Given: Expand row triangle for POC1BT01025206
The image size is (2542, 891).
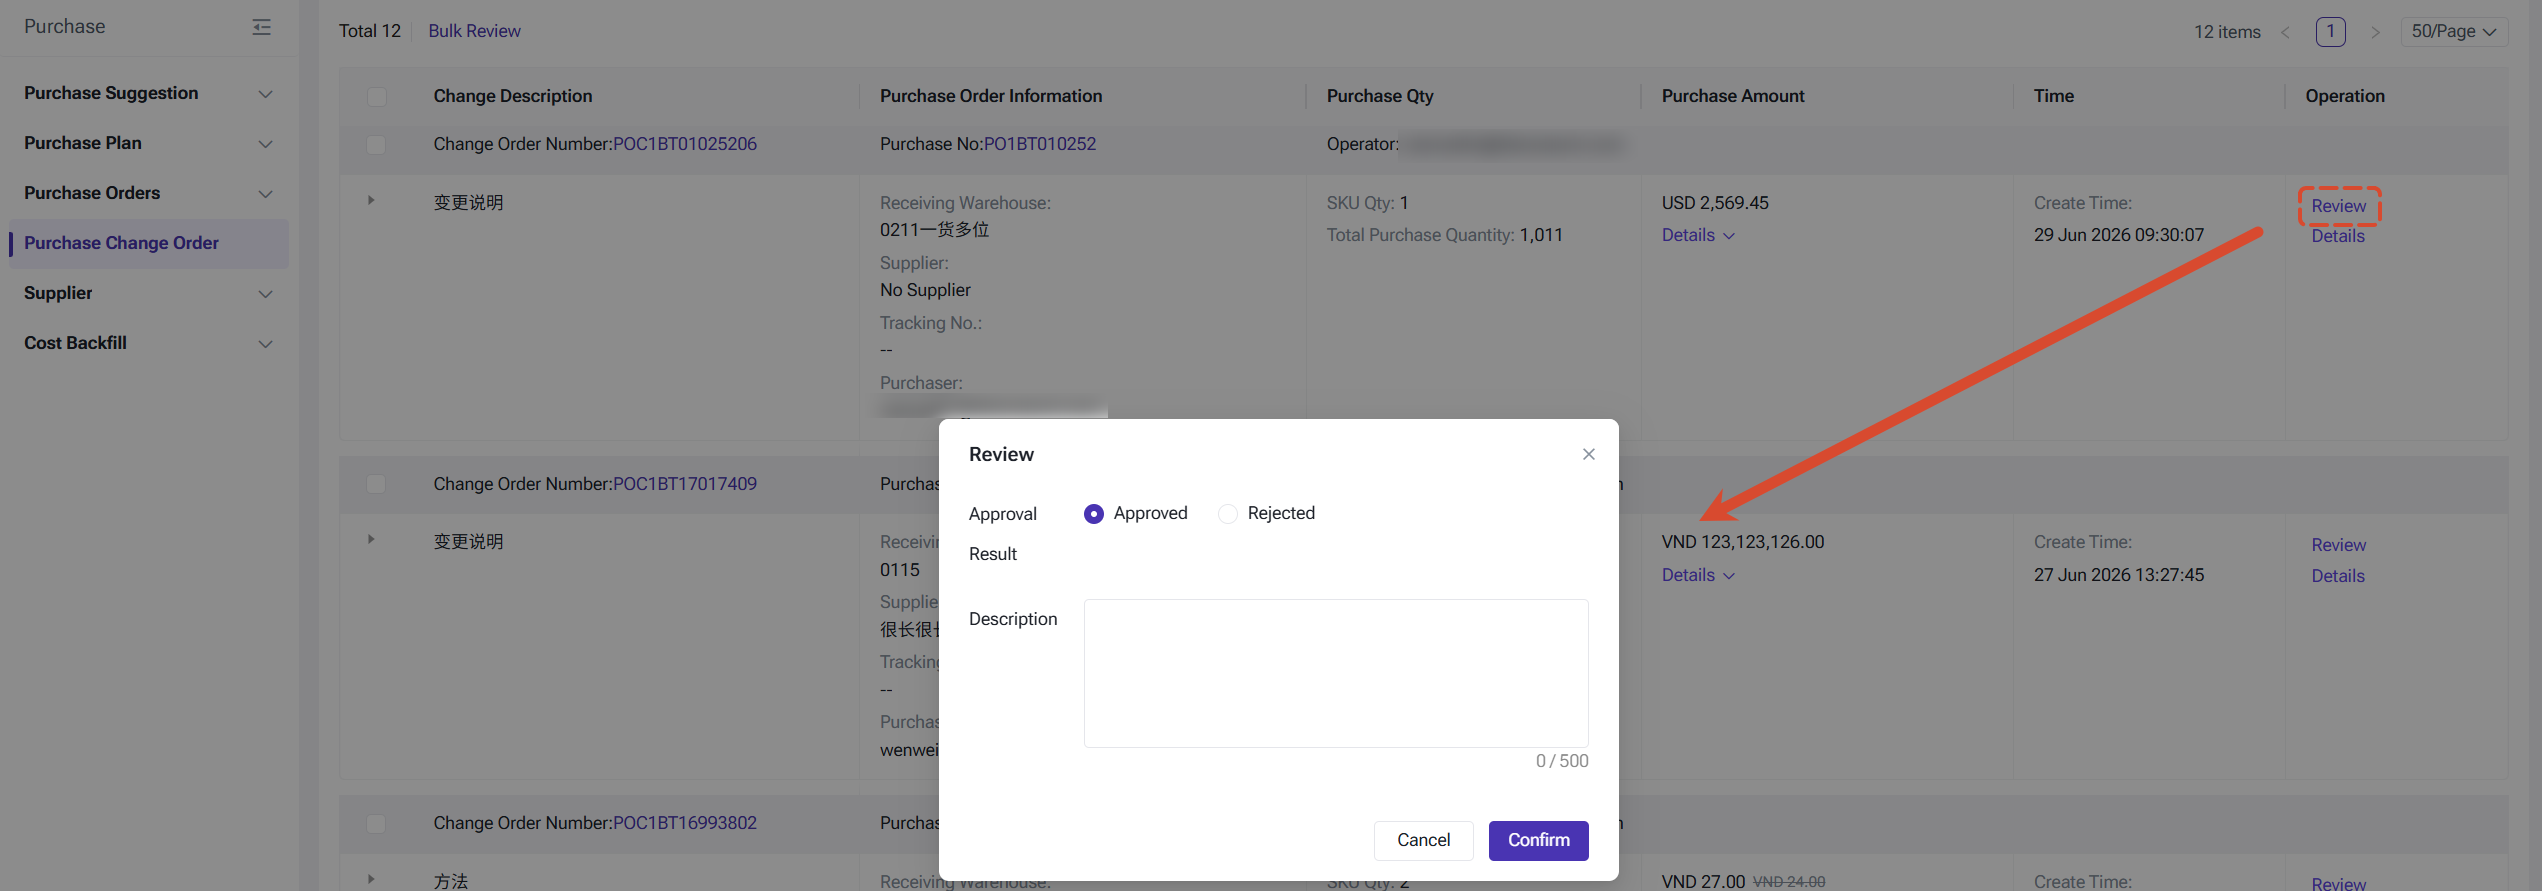Looking at the screenshot, I should (x=371, y=200).
